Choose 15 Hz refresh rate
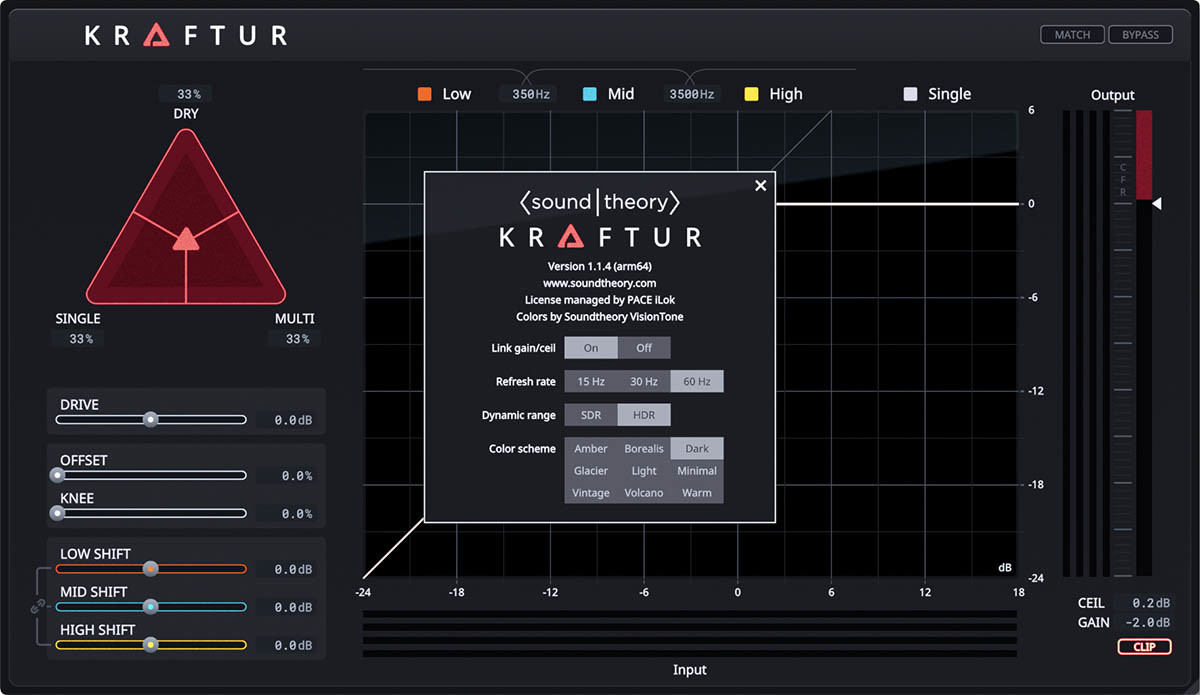1200x695 pixels. [x=591, y=381]
